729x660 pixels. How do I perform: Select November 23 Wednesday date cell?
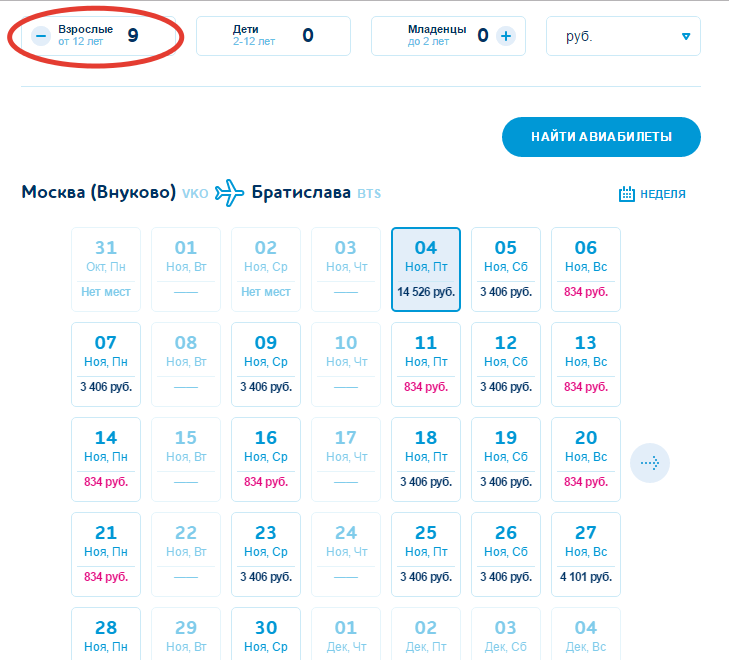point(266,554)
